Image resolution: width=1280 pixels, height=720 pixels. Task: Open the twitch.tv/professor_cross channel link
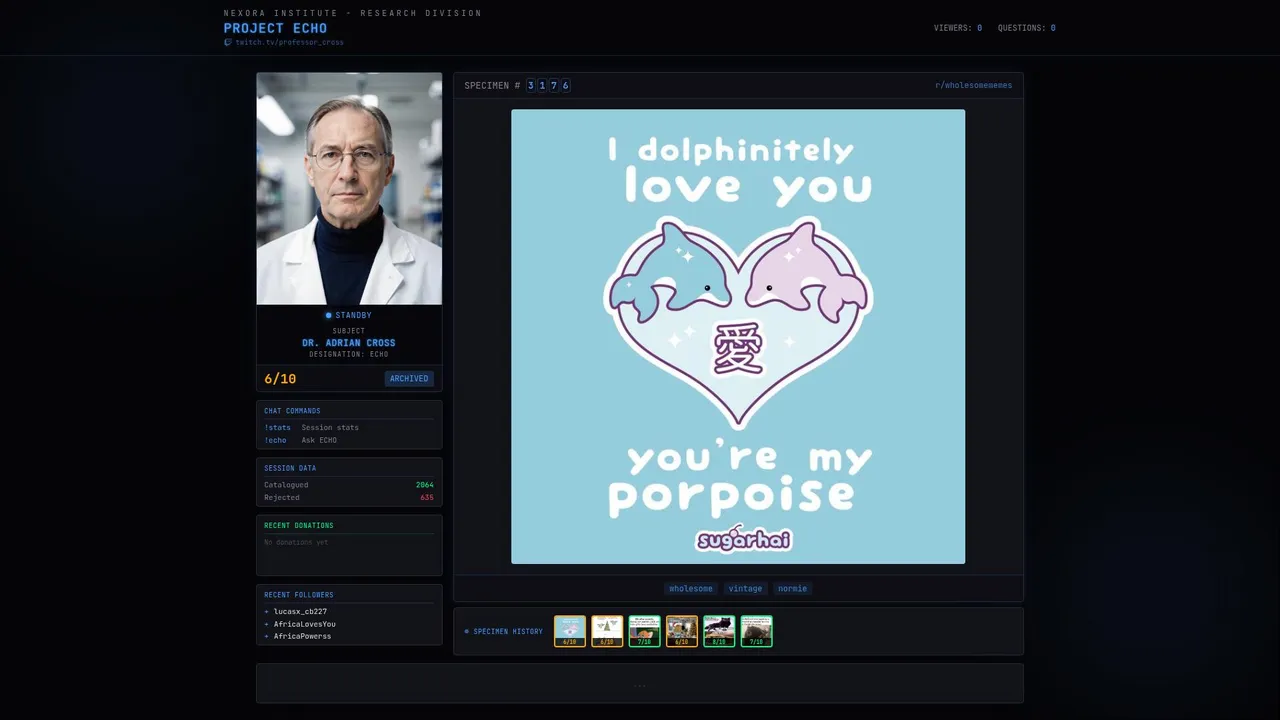pos(289,43)
